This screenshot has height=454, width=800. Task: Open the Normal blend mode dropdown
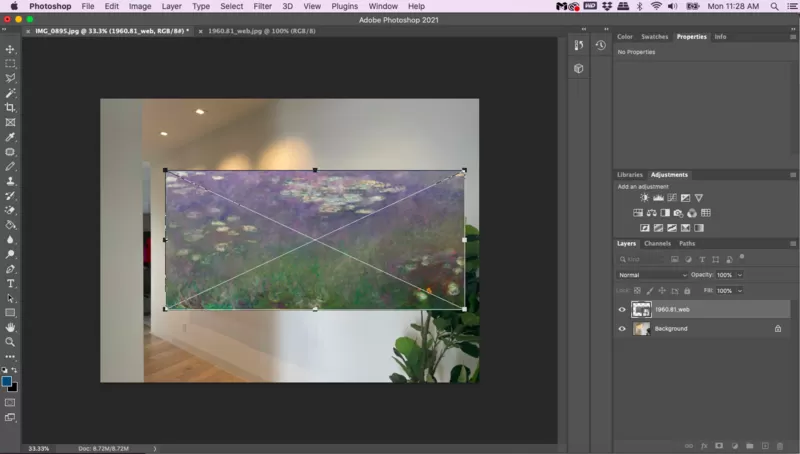(652, 275)
